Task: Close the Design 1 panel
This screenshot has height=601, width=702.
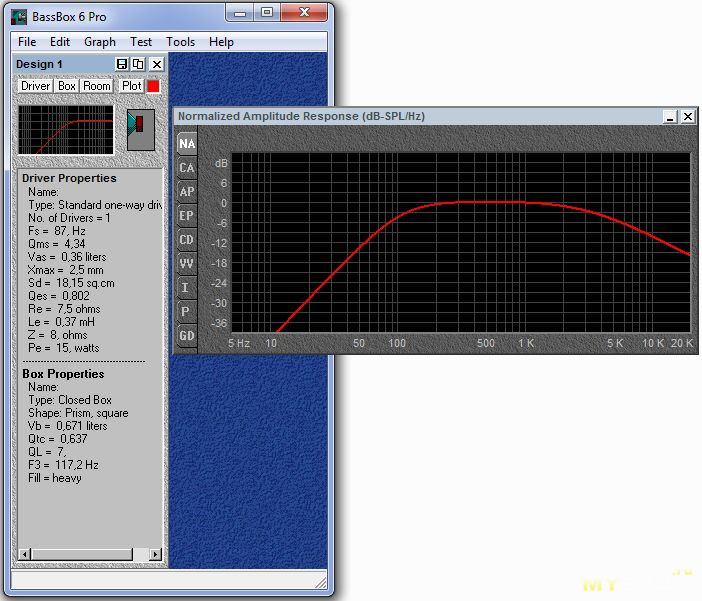Action: [157, 64]
